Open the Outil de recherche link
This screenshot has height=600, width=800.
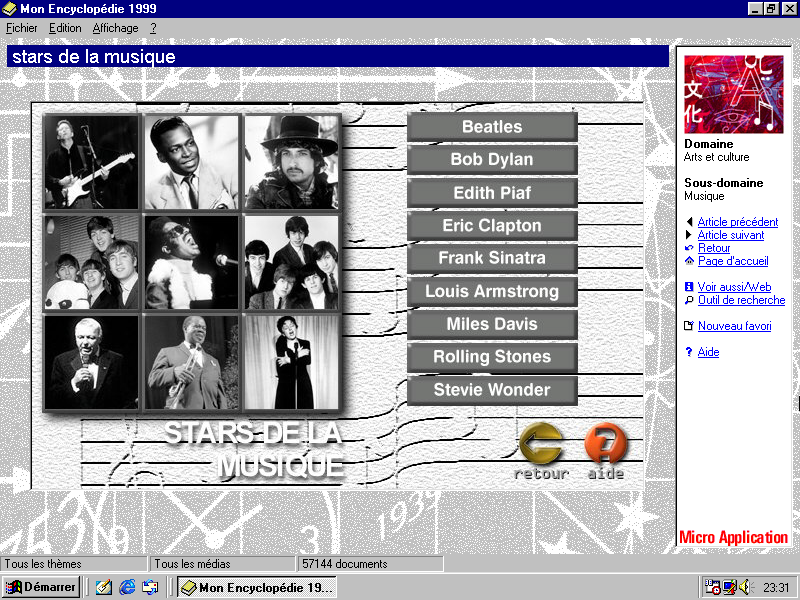coord(741,300)
